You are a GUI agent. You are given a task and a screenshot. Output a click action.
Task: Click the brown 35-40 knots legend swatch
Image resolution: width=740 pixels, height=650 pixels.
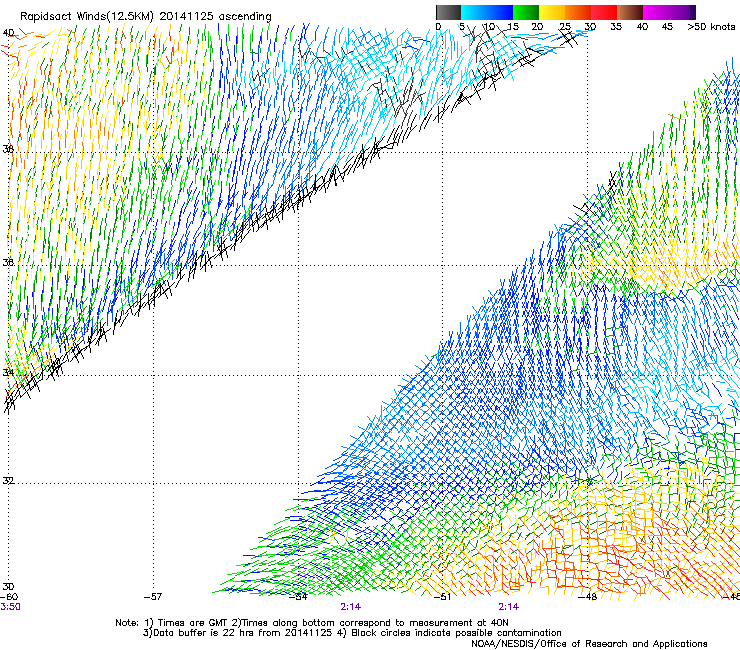(x=630, y=12)
